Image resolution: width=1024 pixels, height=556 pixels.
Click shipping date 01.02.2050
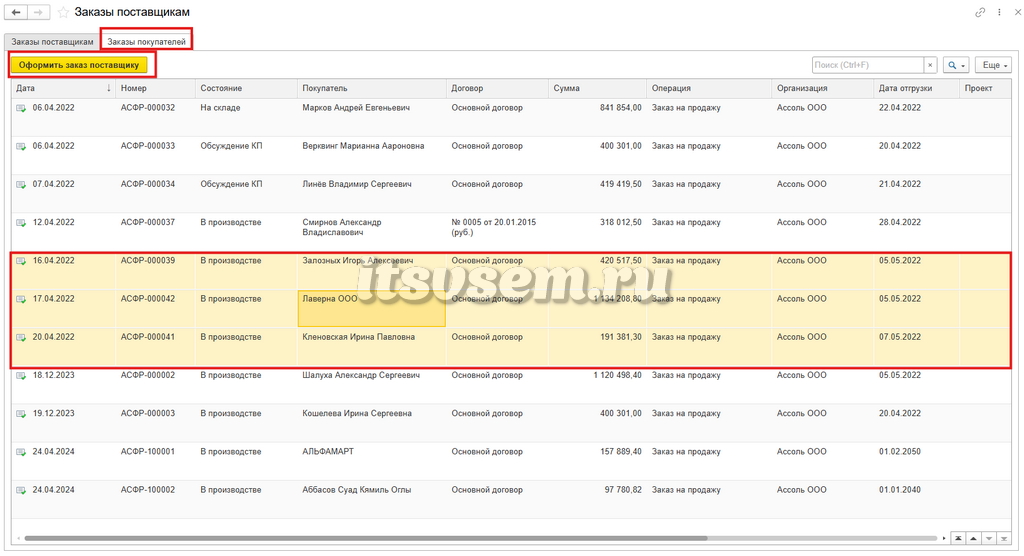900,451
